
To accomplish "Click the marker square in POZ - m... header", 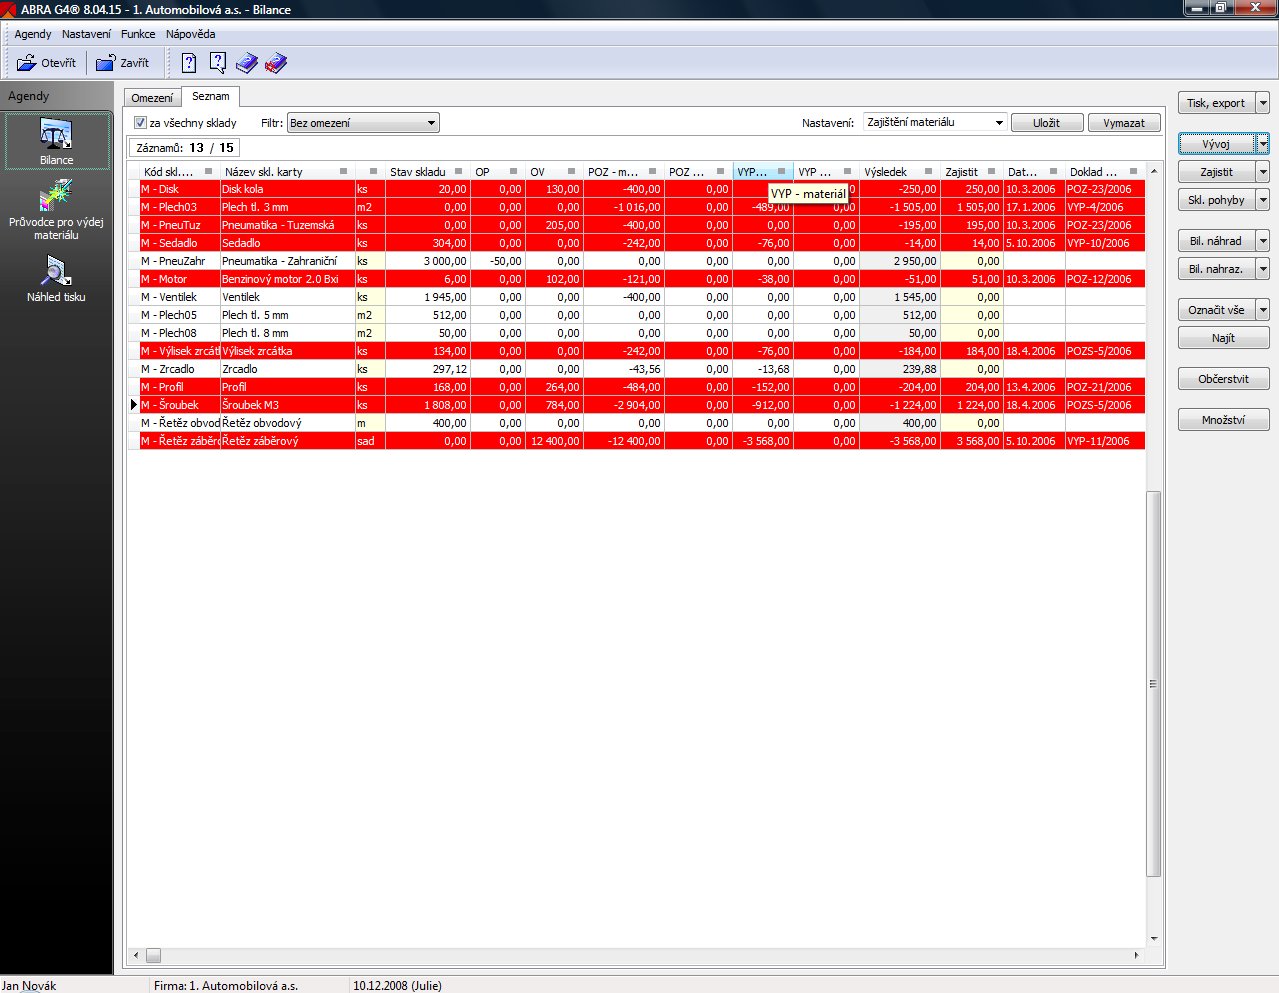I will pyautogui.click(x=653, y=172).
